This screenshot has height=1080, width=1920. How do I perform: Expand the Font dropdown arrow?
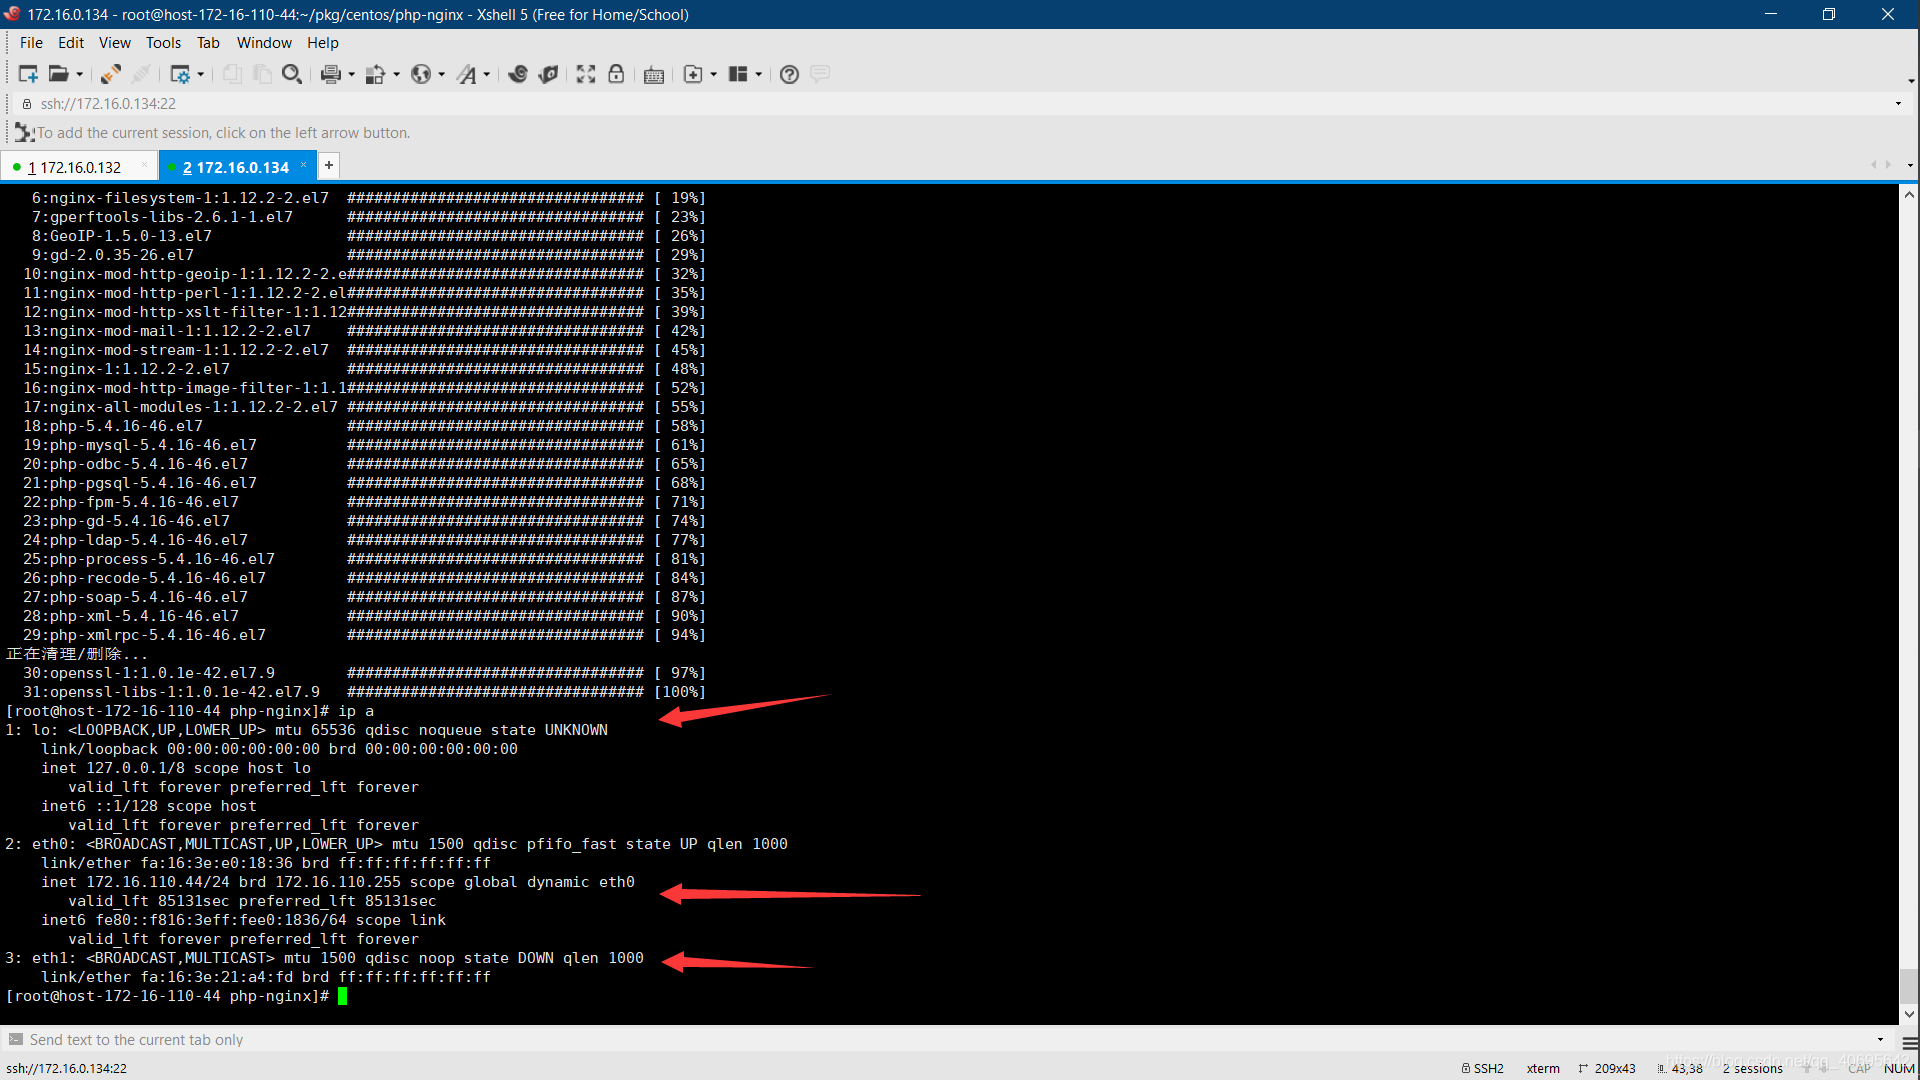487,74
